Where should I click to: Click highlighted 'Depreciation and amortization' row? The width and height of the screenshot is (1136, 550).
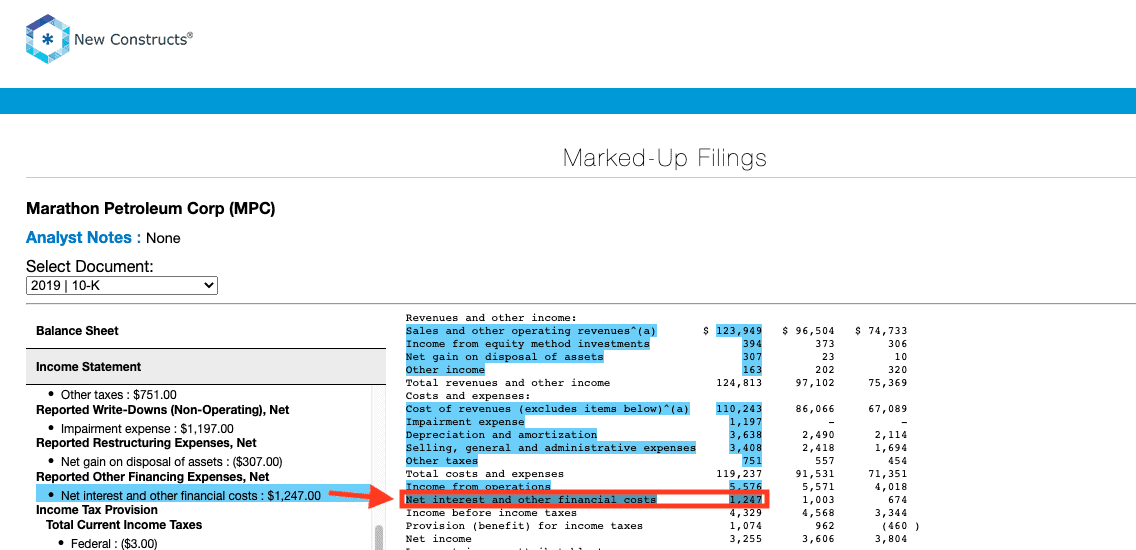pos(501,435)
